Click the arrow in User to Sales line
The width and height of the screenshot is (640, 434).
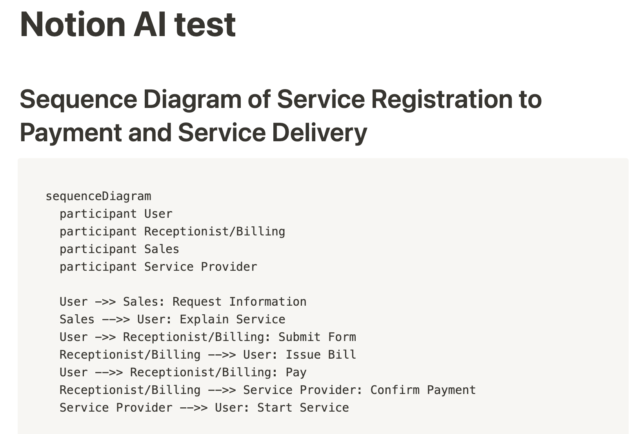pos(105,302)
